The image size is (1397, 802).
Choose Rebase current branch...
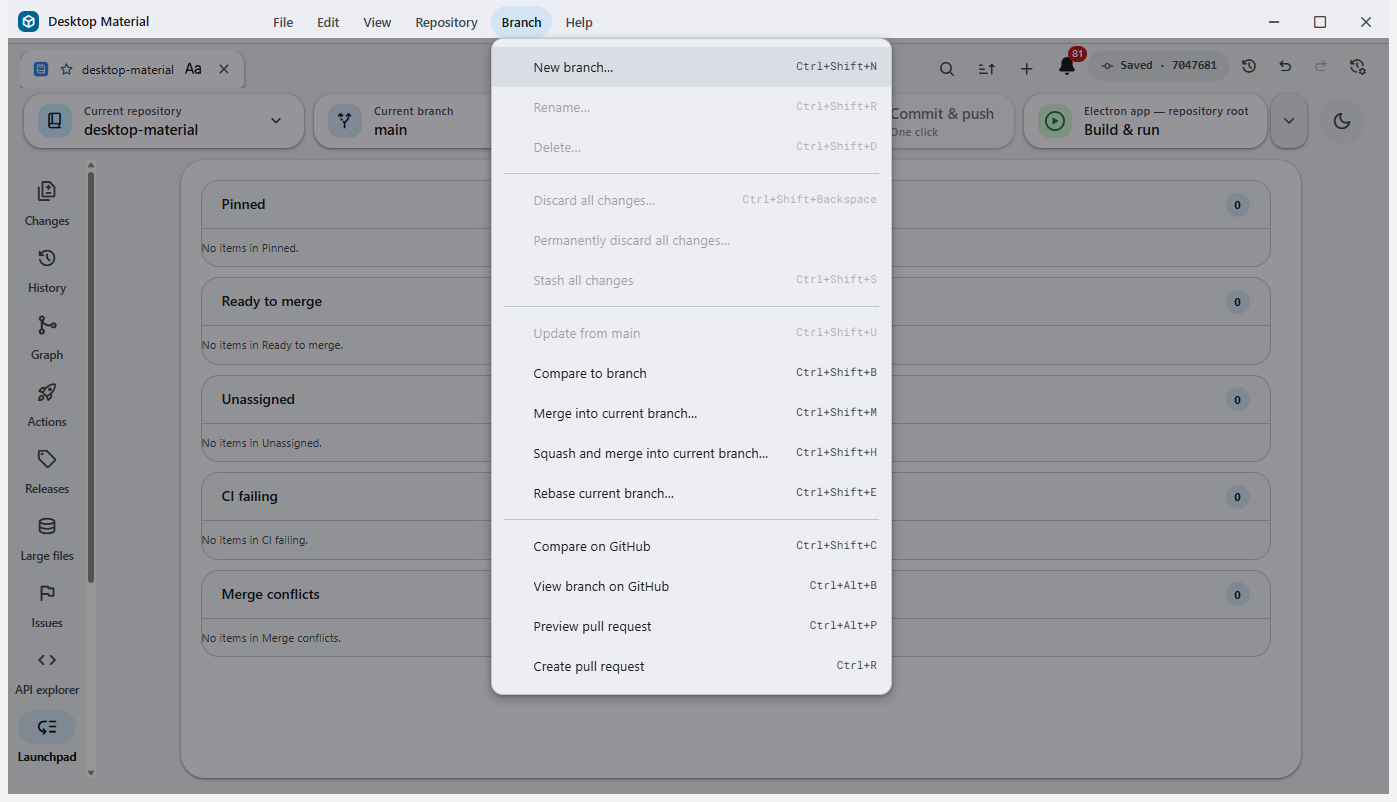(691, 493)
